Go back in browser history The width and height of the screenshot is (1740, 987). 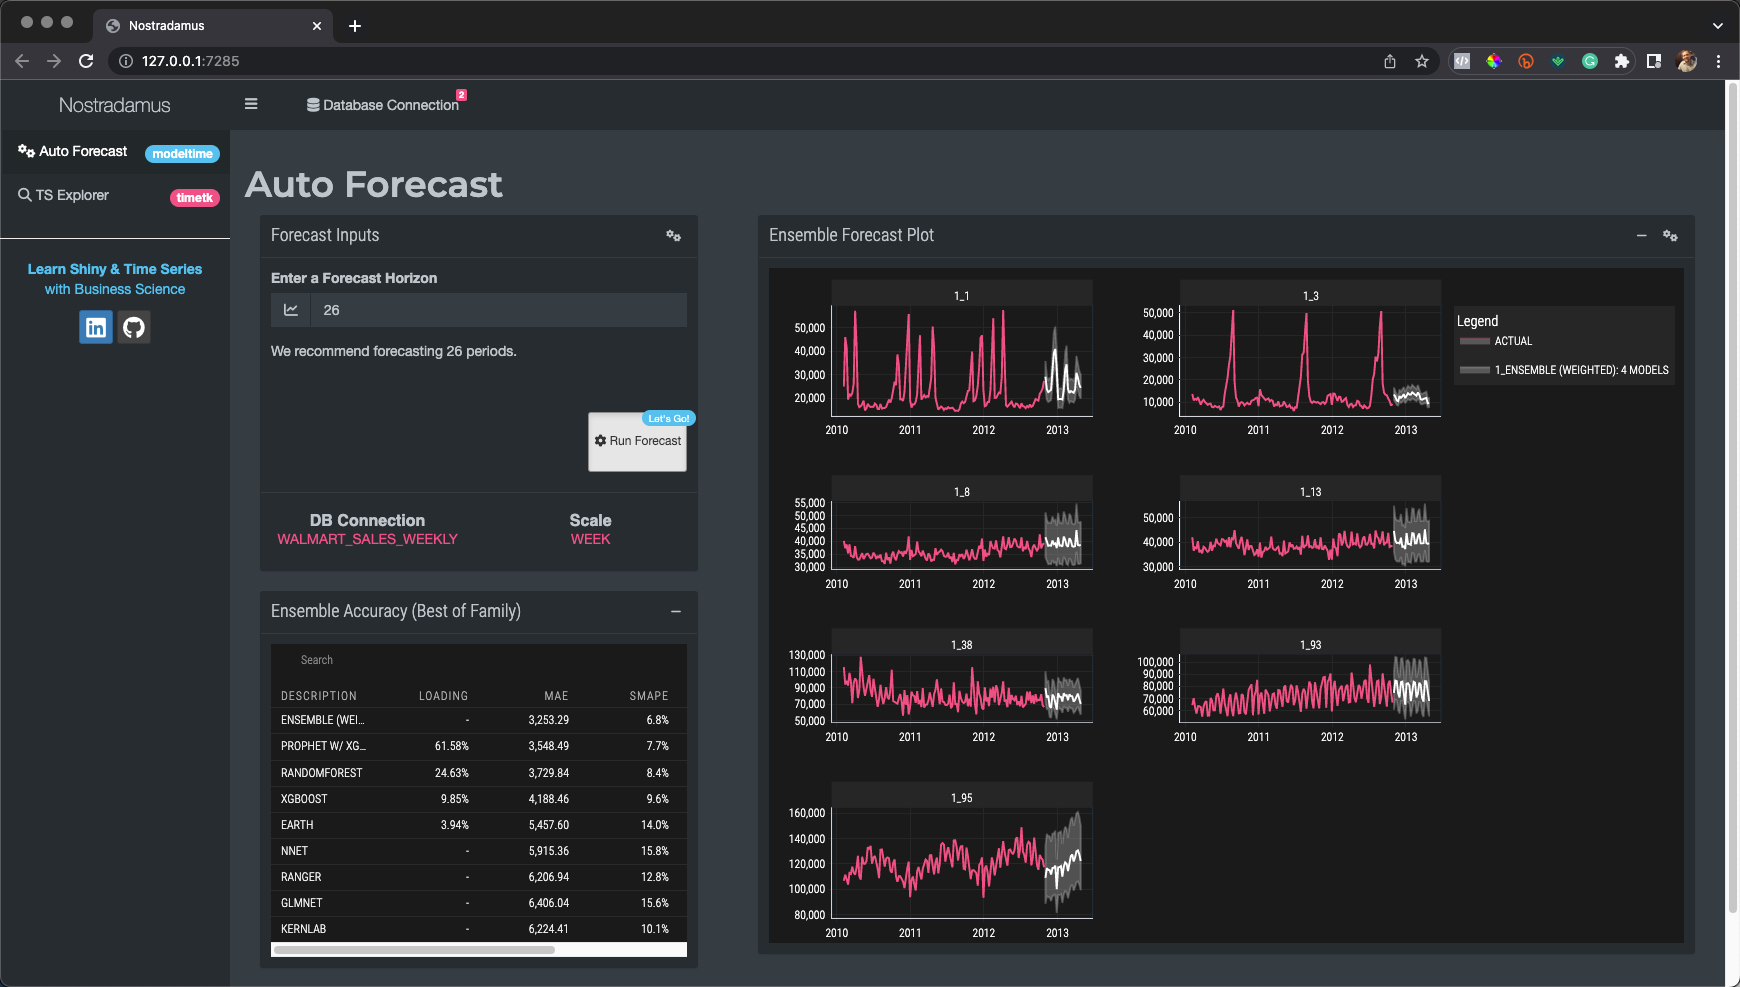click(22, 61)
